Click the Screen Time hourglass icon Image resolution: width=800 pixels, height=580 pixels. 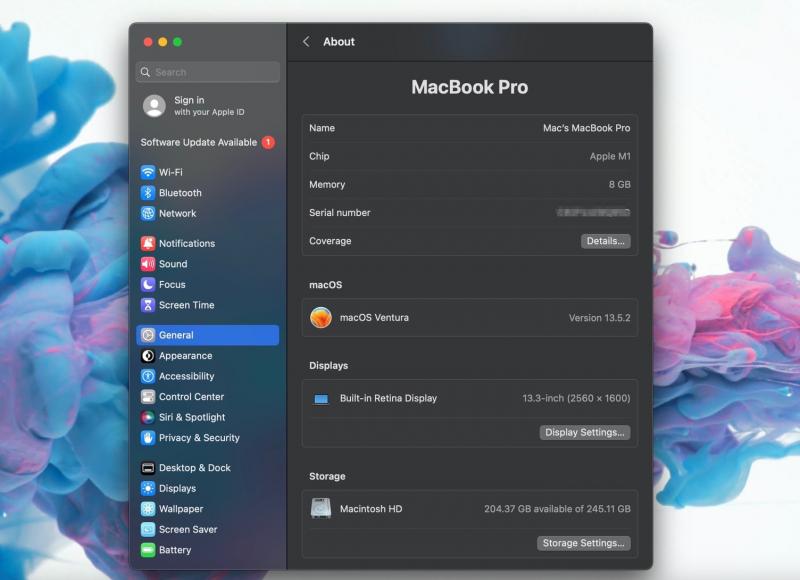[x=148, y=305]
